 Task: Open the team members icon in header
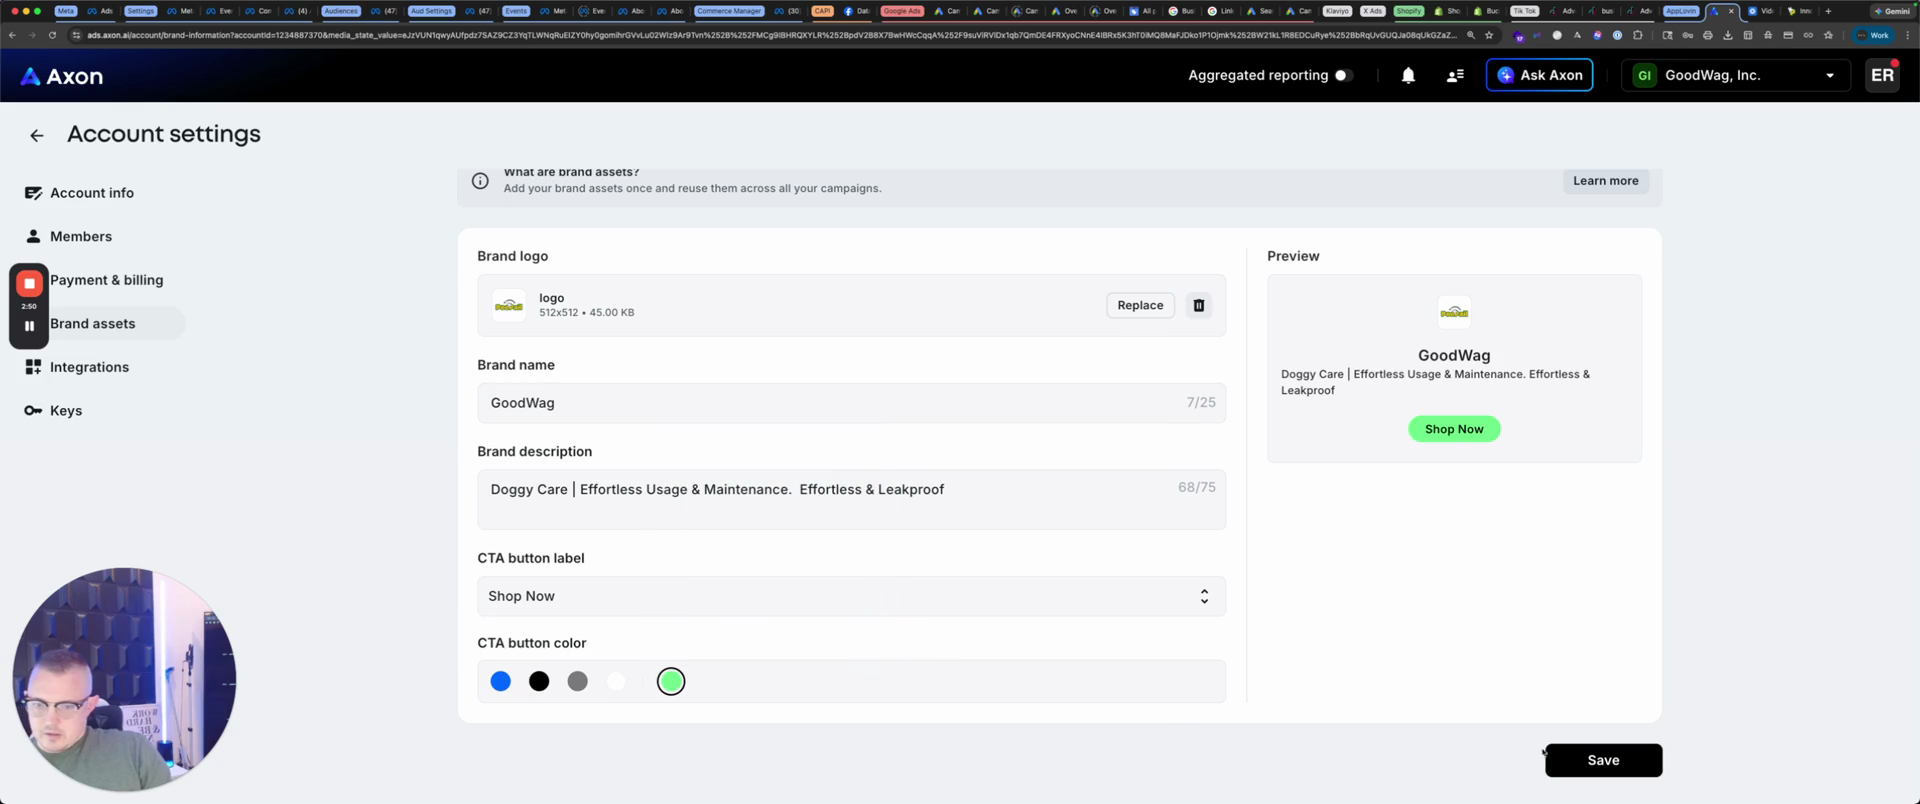coord(1455,76)
